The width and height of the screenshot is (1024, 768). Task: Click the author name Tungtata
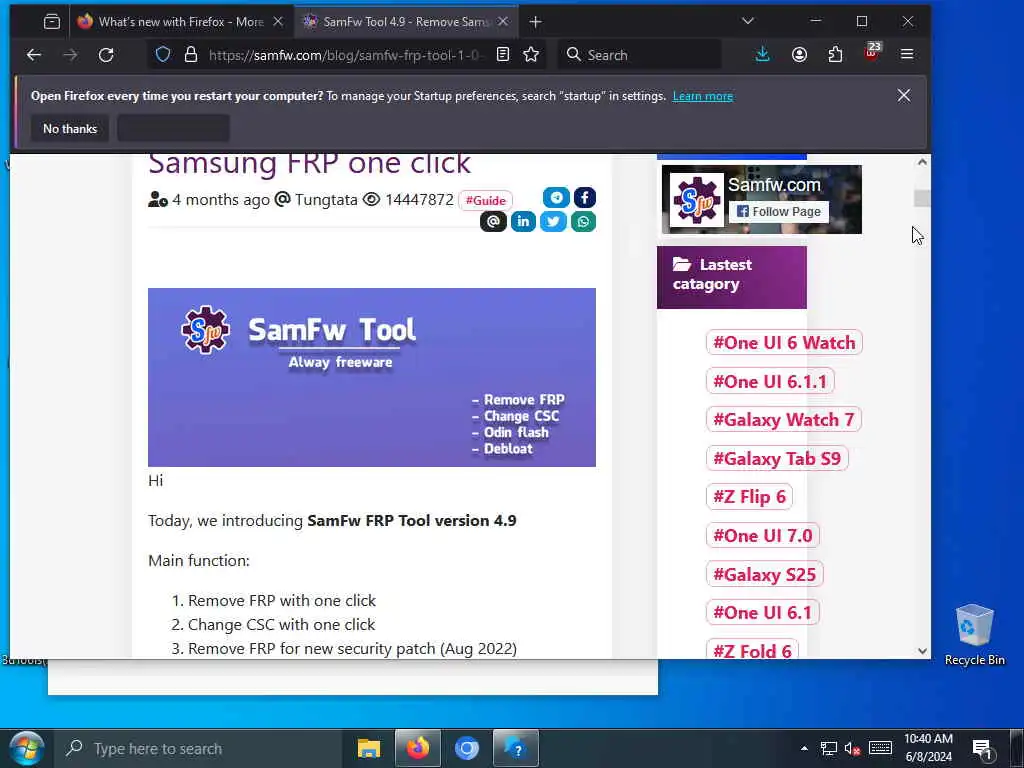326,200
